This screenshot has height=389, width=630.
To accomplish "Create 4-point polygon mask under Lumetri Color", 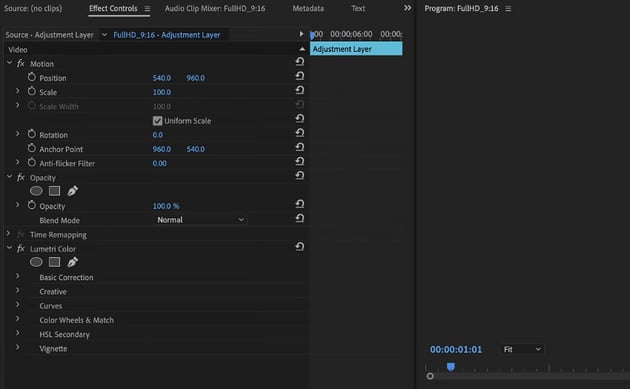I will tap(54, 262).
